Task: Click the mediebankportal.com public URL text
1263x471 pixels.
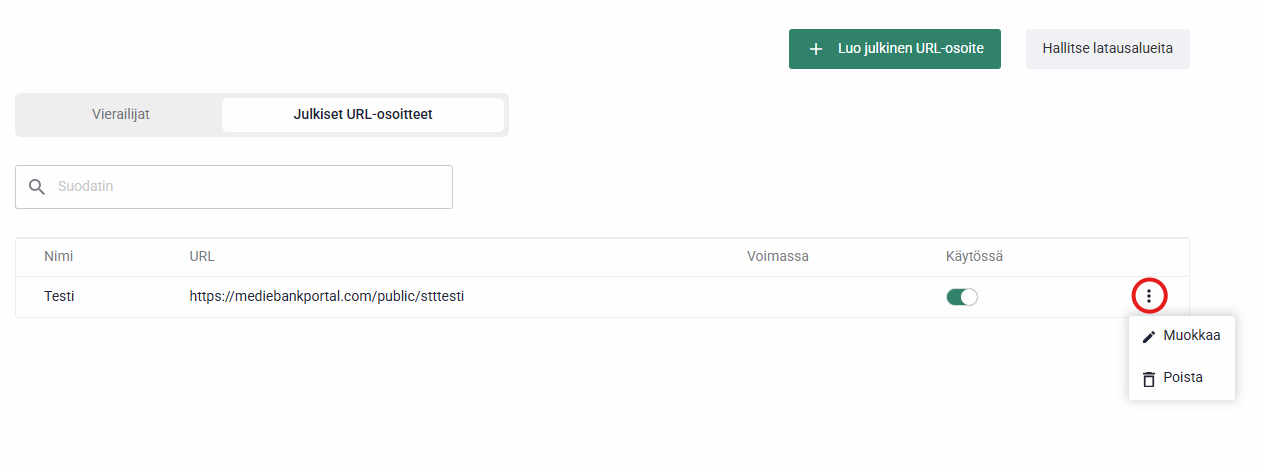Action: pos(327,297)
